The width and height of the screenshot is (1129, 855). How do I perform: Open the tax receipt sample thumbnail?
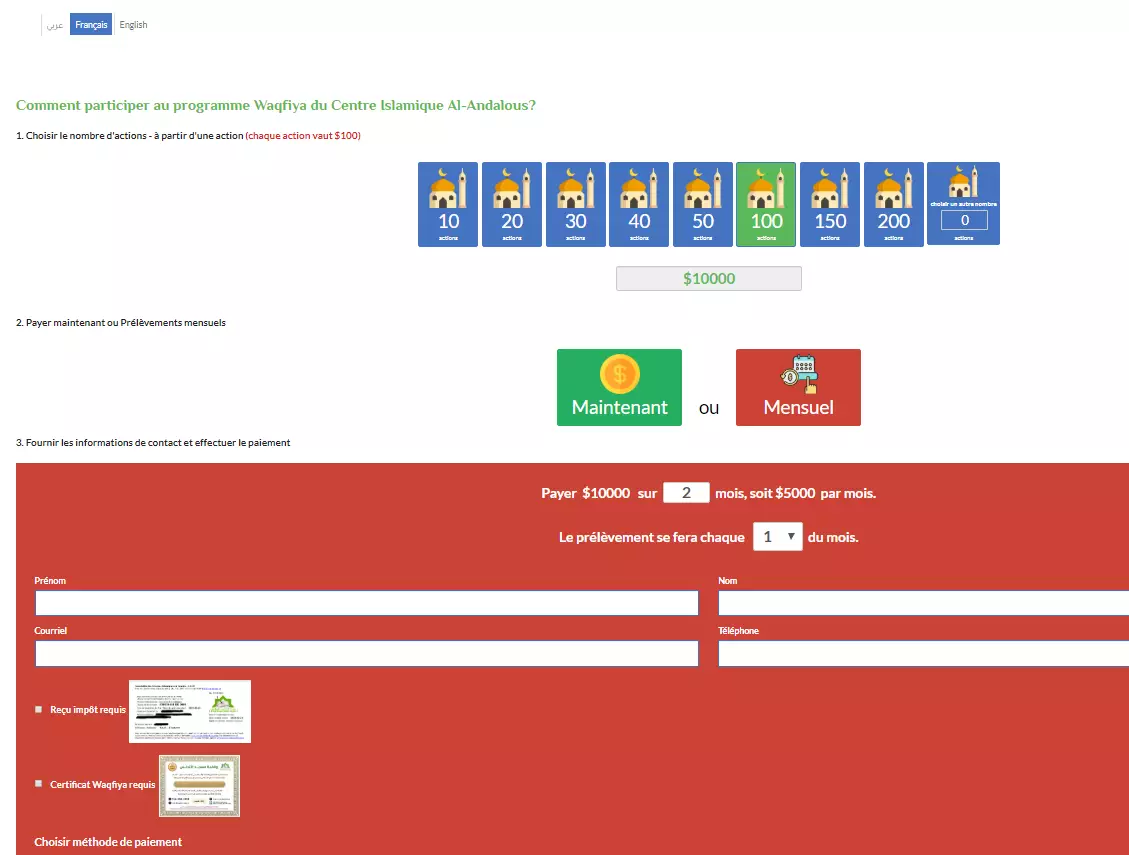coord(190,711)
